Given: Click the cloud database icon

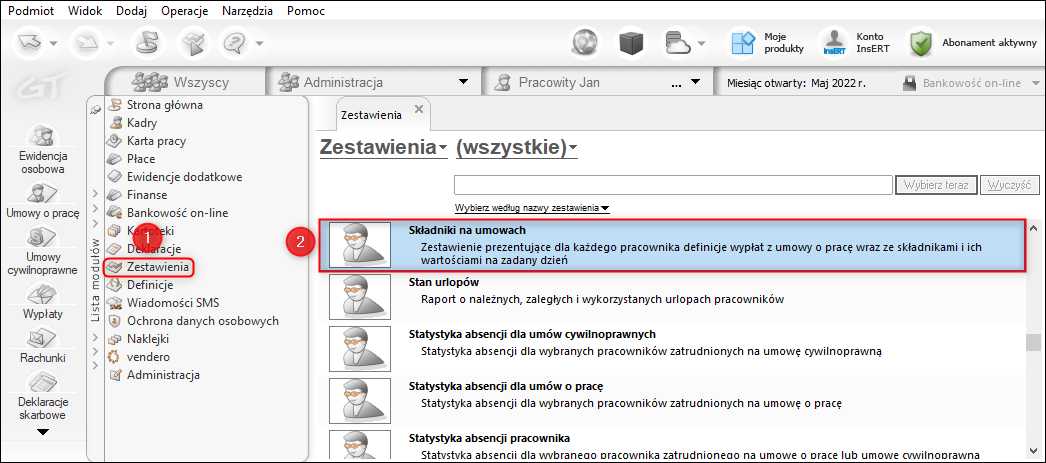Looking at the screenshot, I should [677, 44].
